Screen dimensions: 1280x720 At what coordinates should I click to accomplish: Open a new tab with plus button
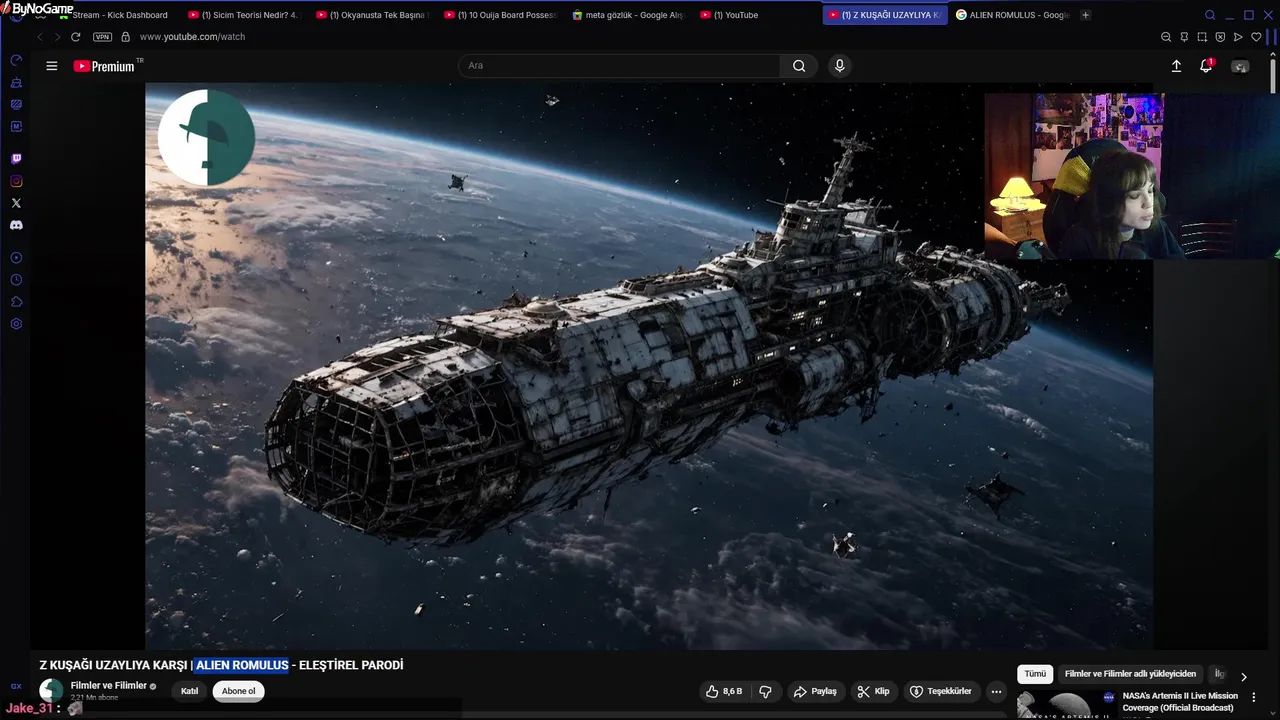point(1086,15)
